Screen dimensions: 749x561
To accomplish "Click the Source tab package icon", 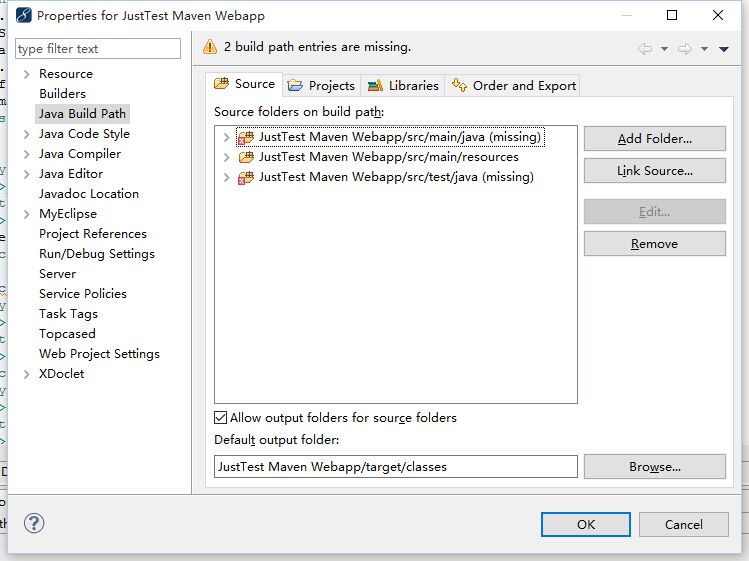I will (221, 84).
